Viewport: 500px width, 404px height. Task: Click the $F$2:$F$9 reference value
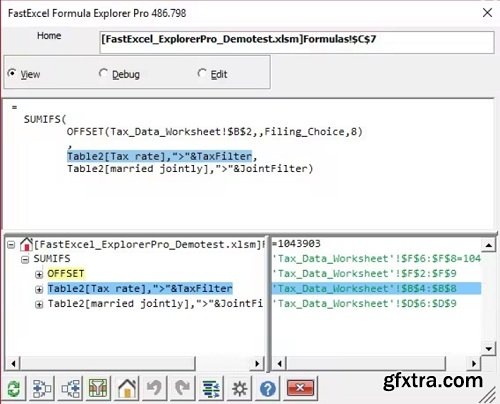pos(364,274)
